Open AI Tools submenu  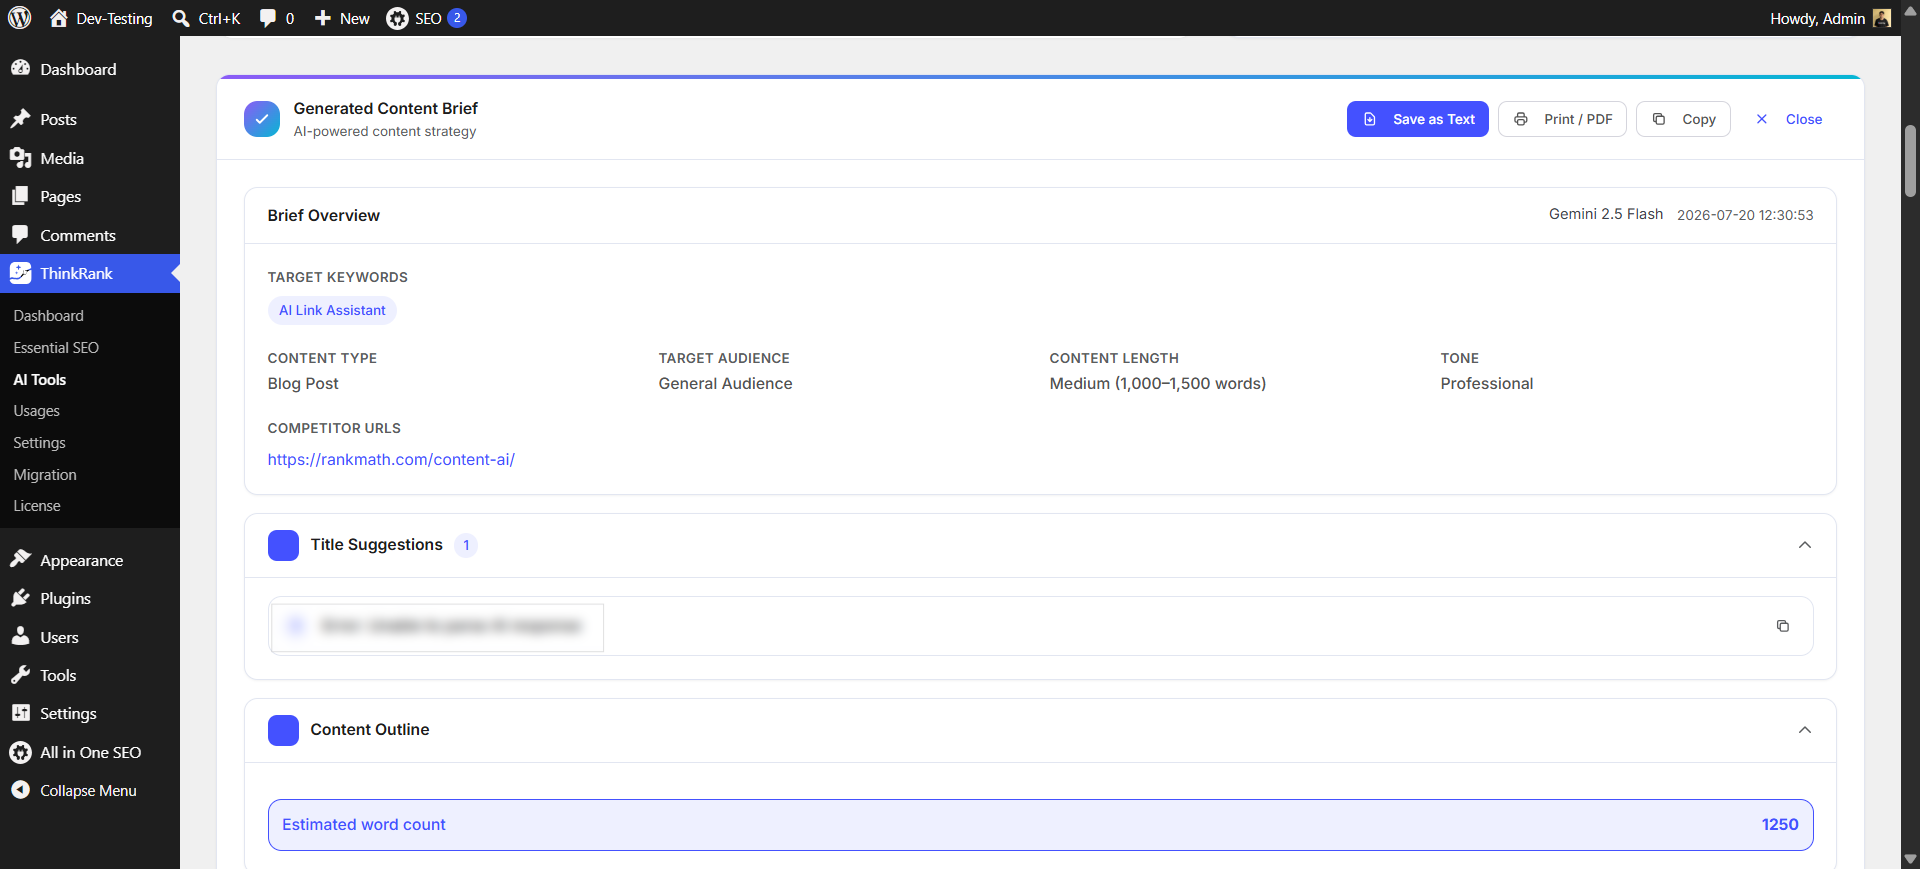(40, 379)
